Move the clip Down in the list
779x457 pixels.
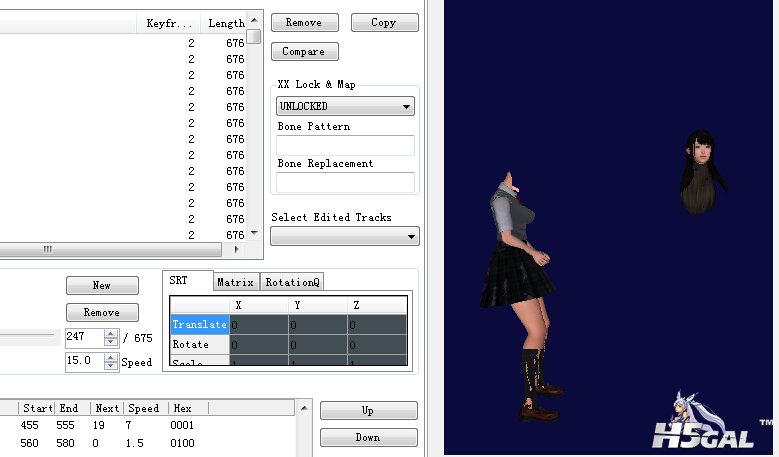click(368, 437)
